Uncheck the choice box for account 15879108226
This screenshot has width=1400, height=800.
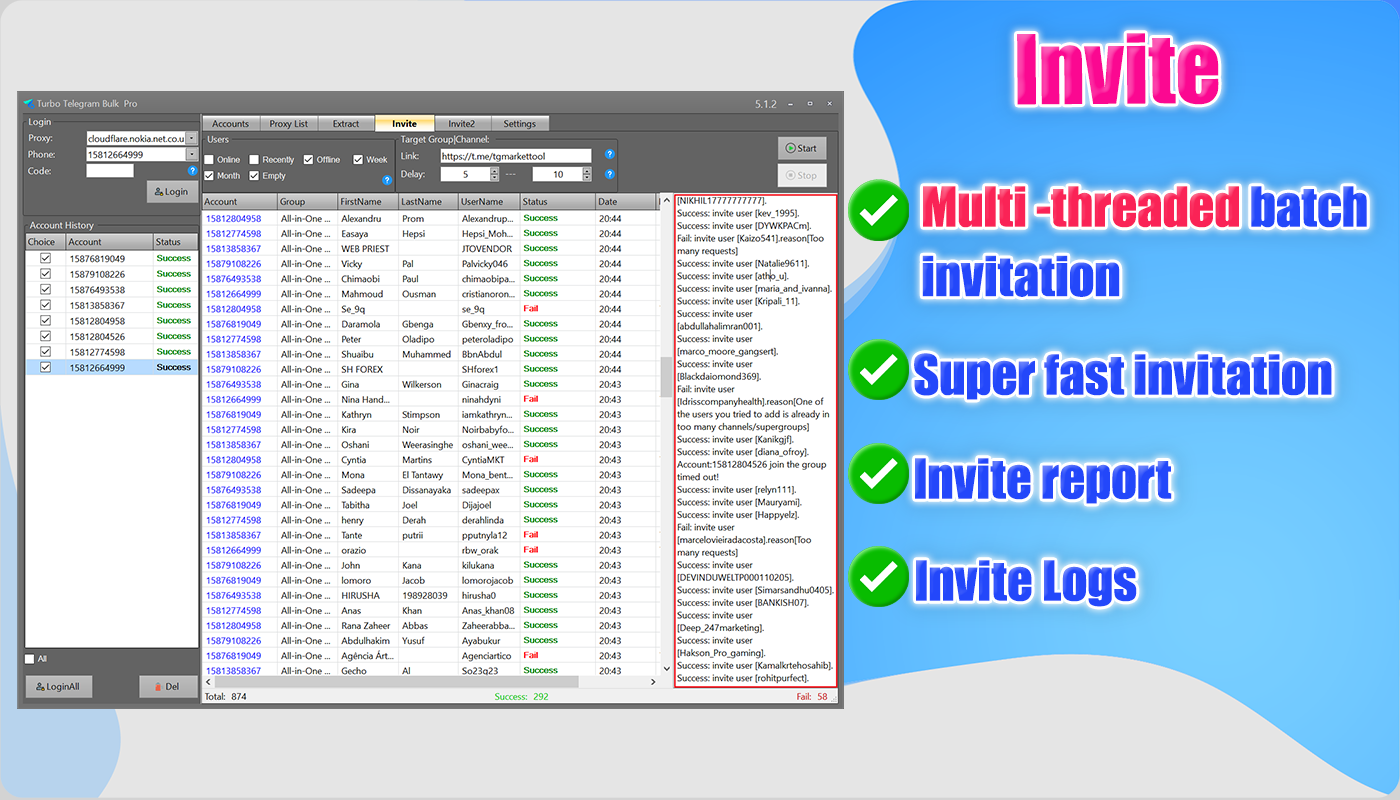point(45,274)
